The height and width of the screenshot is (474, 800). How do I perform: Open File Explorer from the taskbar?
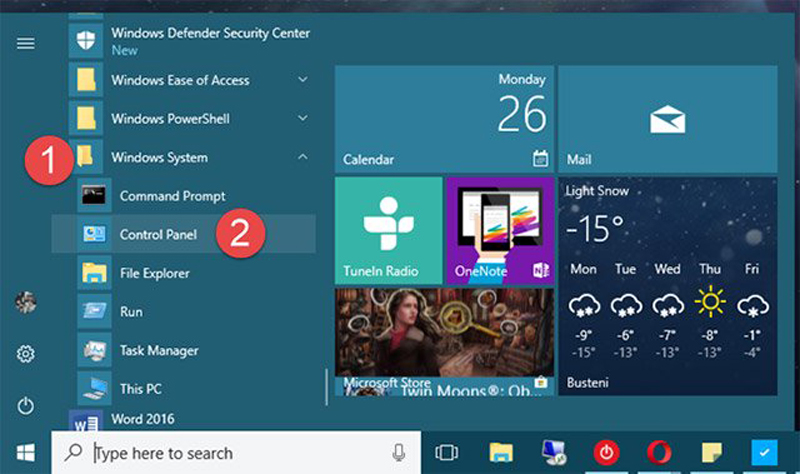coord(501,453)
